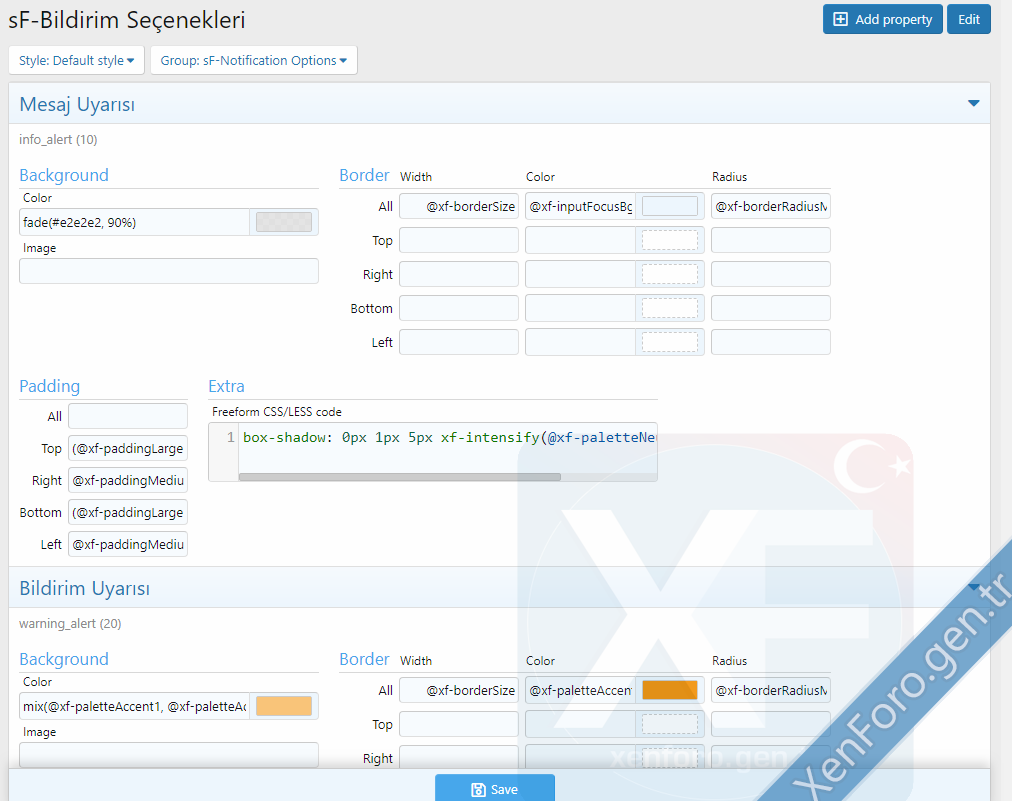Screen dimensions: 1012x801
Task: Open warning_alert orange border color swatch
Action: (x=669, y=691)
